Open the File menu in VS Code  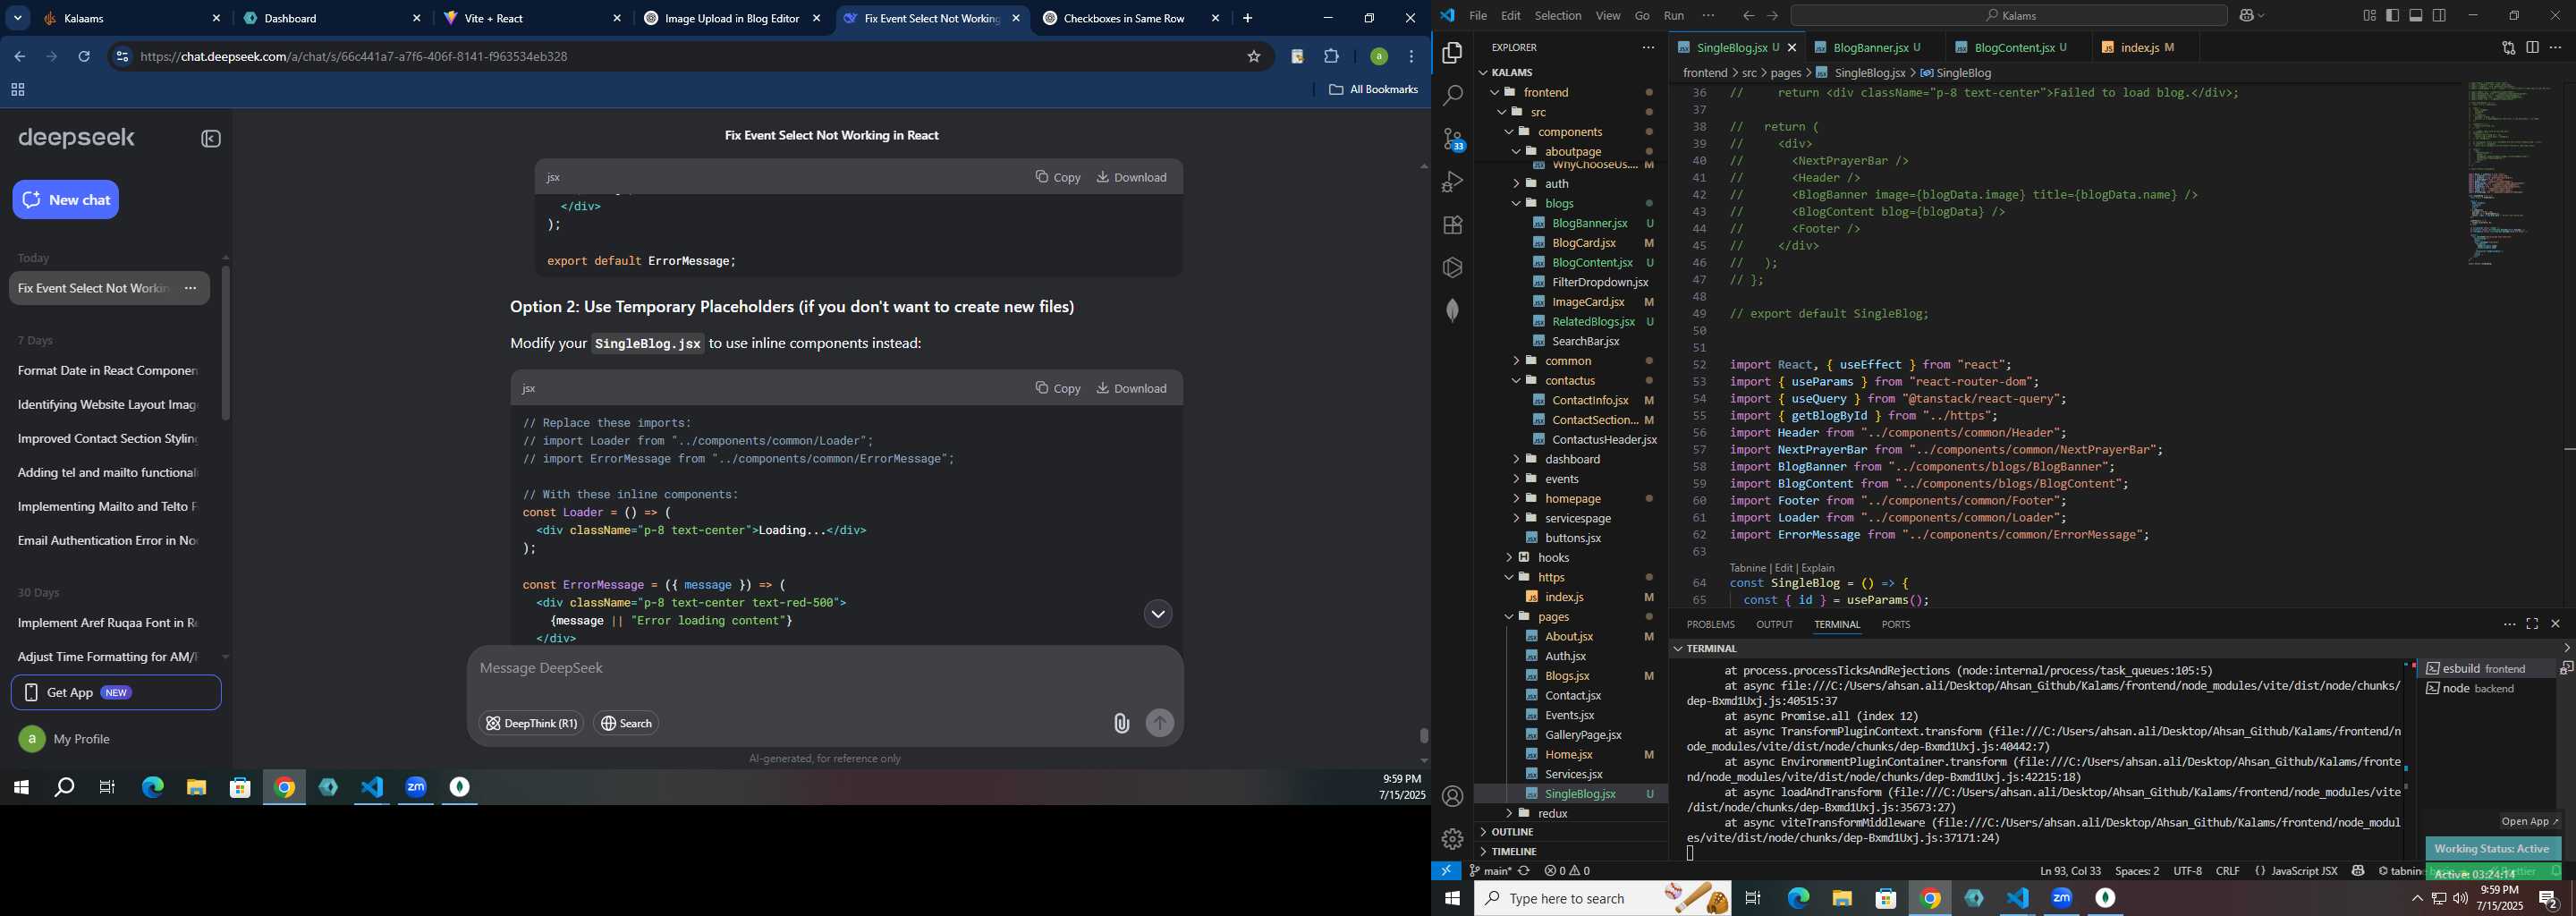[x=1477, y=16]
